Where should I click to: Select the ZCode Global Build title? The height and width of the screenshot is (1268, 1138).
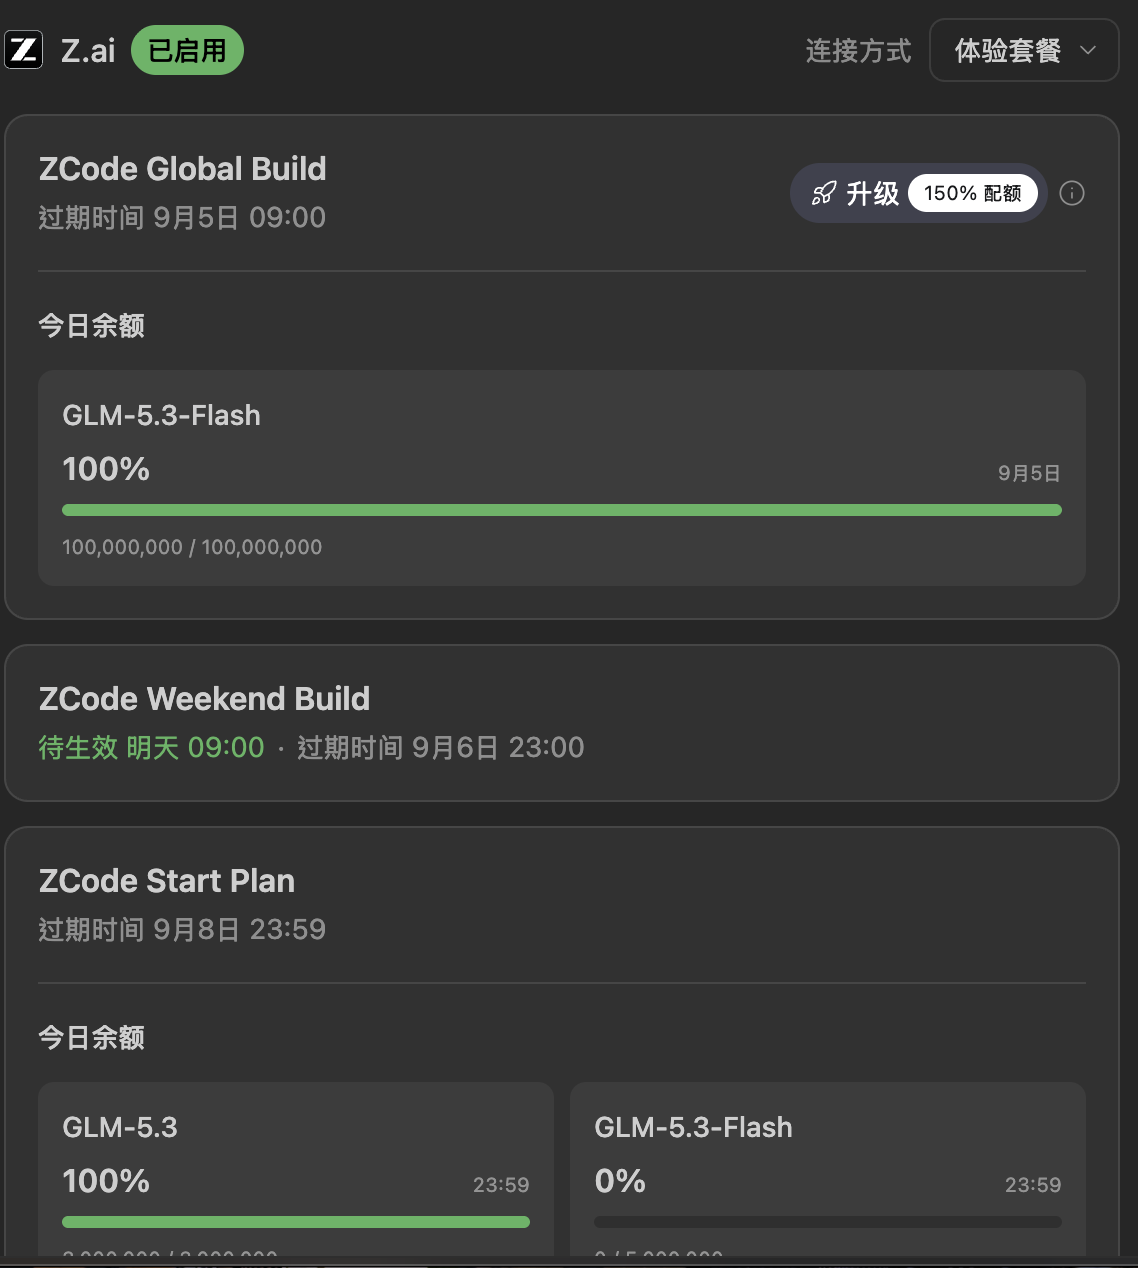click(183, 169)
